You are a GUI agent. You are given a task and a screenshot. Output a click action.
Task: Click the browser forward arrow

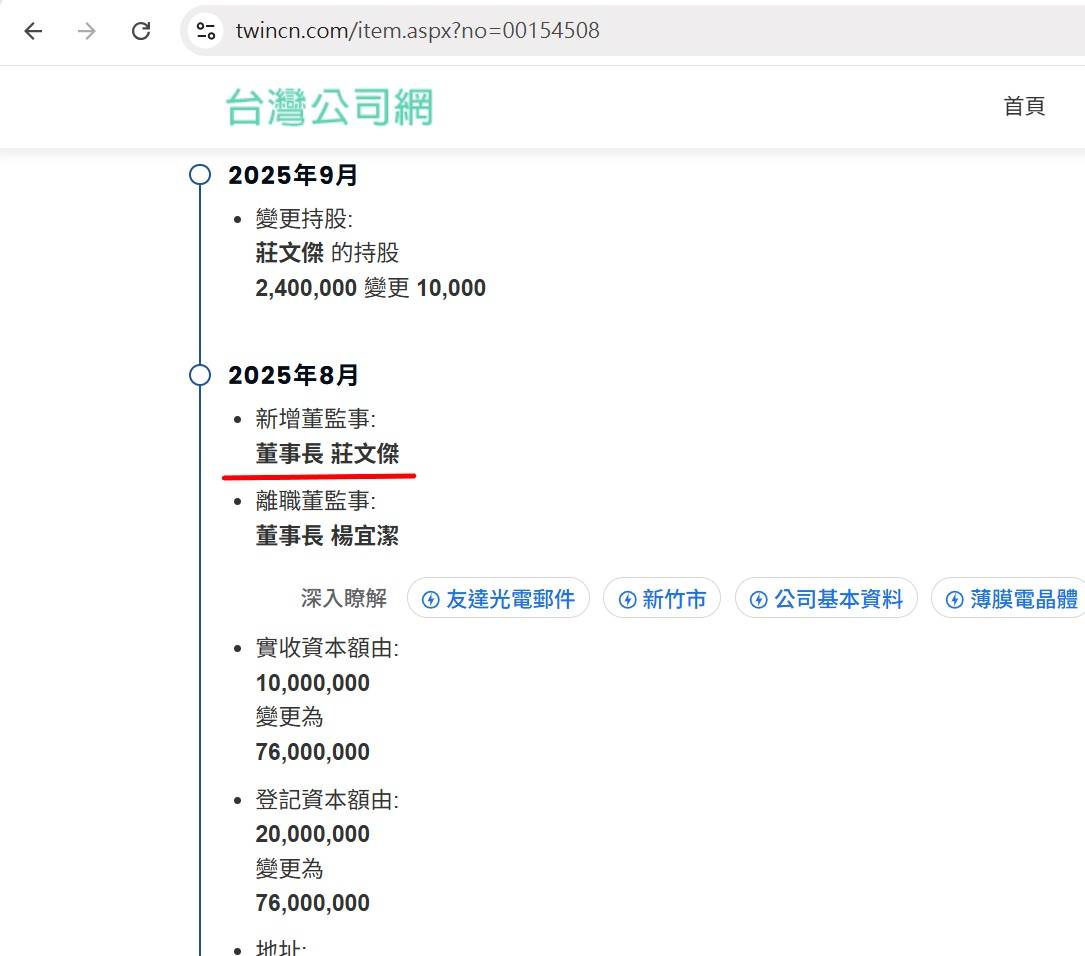pos(87,31)
